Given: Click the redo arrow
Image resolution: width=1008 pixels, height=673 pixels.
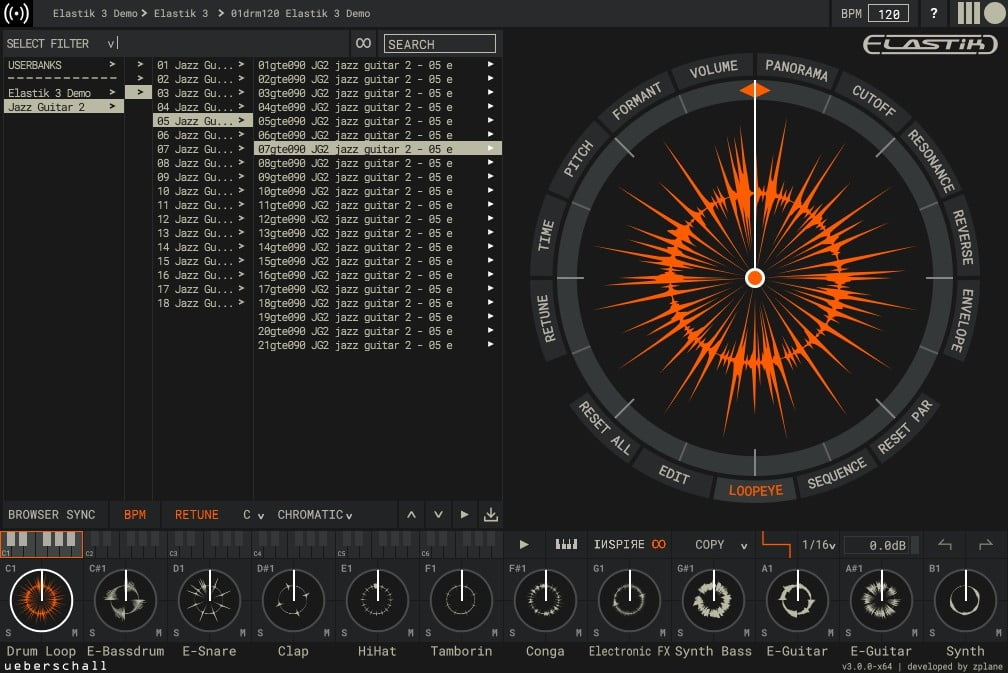Looking at the screenshot, I should [986, 544].
